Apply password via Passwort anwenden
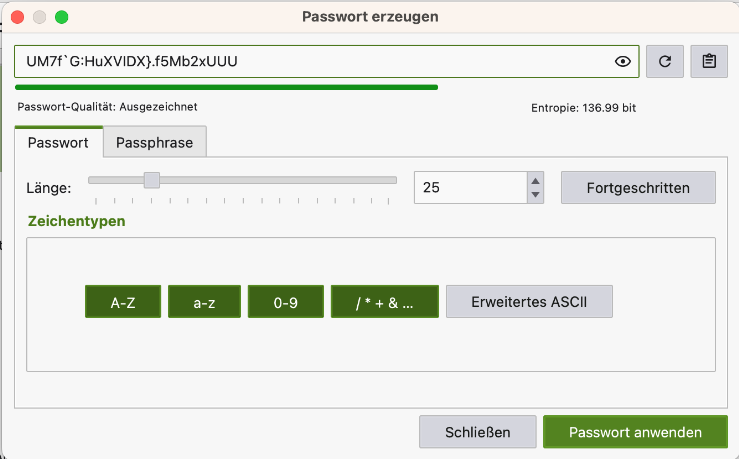Screen dimensions: 739x459 635,432
